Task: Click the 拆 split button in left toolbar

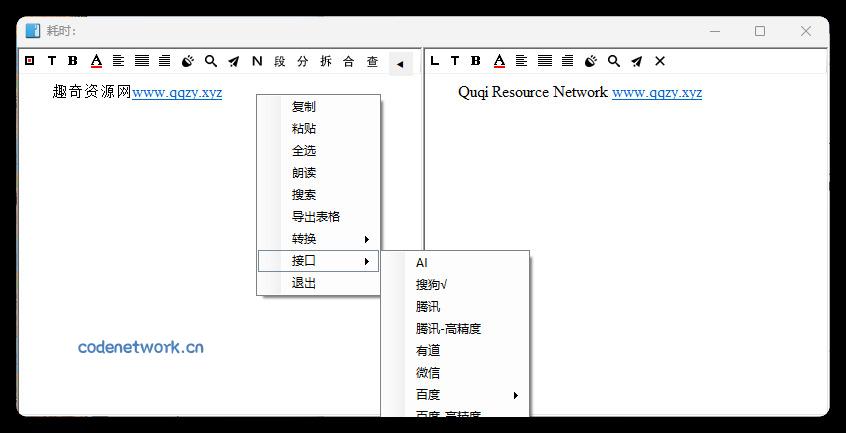Action: 326,61
